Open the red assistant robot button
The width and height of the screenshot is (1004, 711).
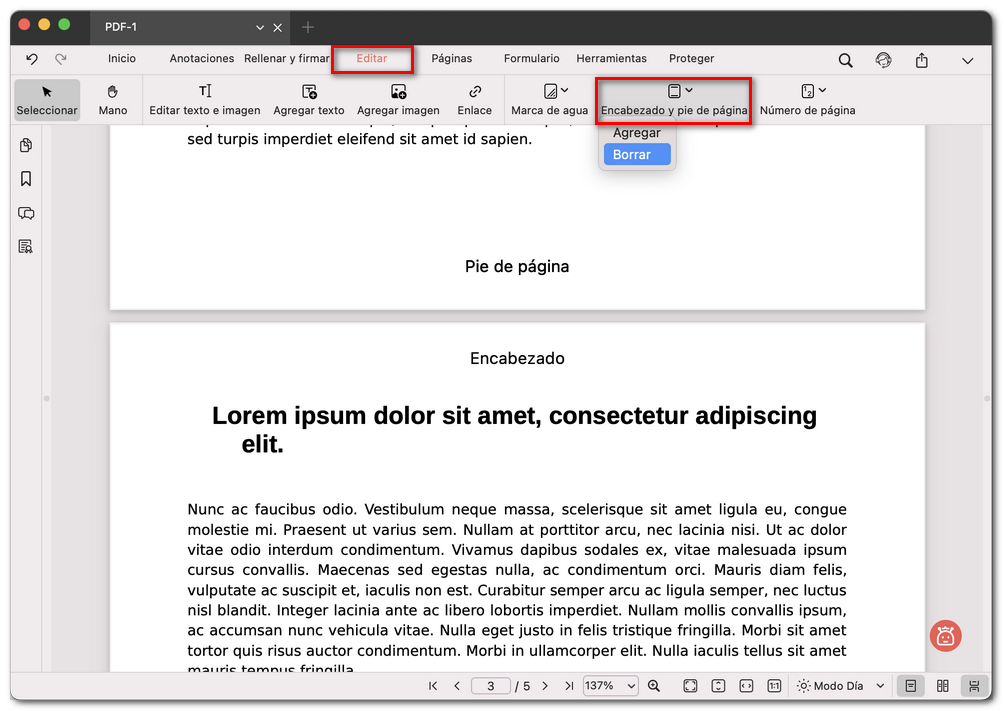click(x=945, y=636)
